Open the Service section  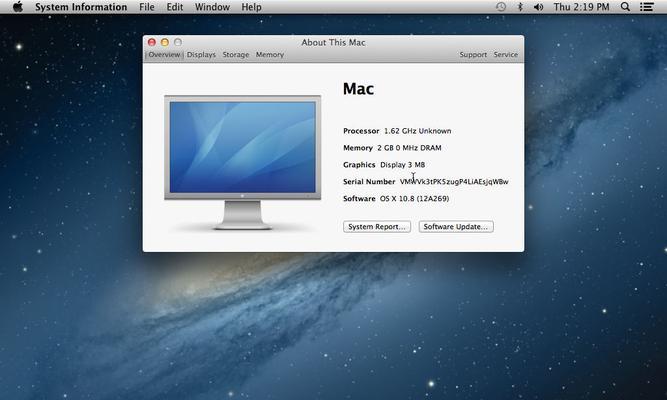click(x=505, y=55)
